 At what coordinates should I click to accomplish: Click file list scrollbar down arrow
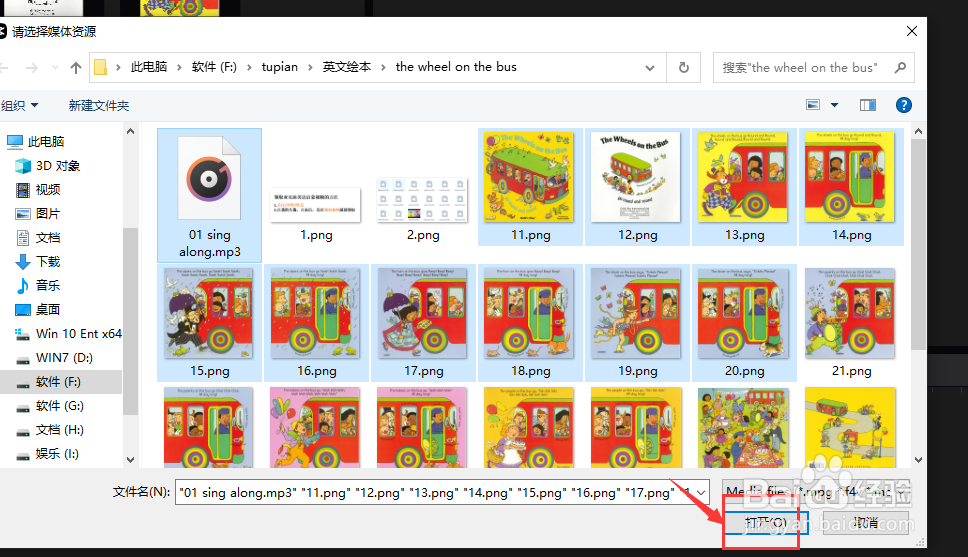(x=918, y=459)
